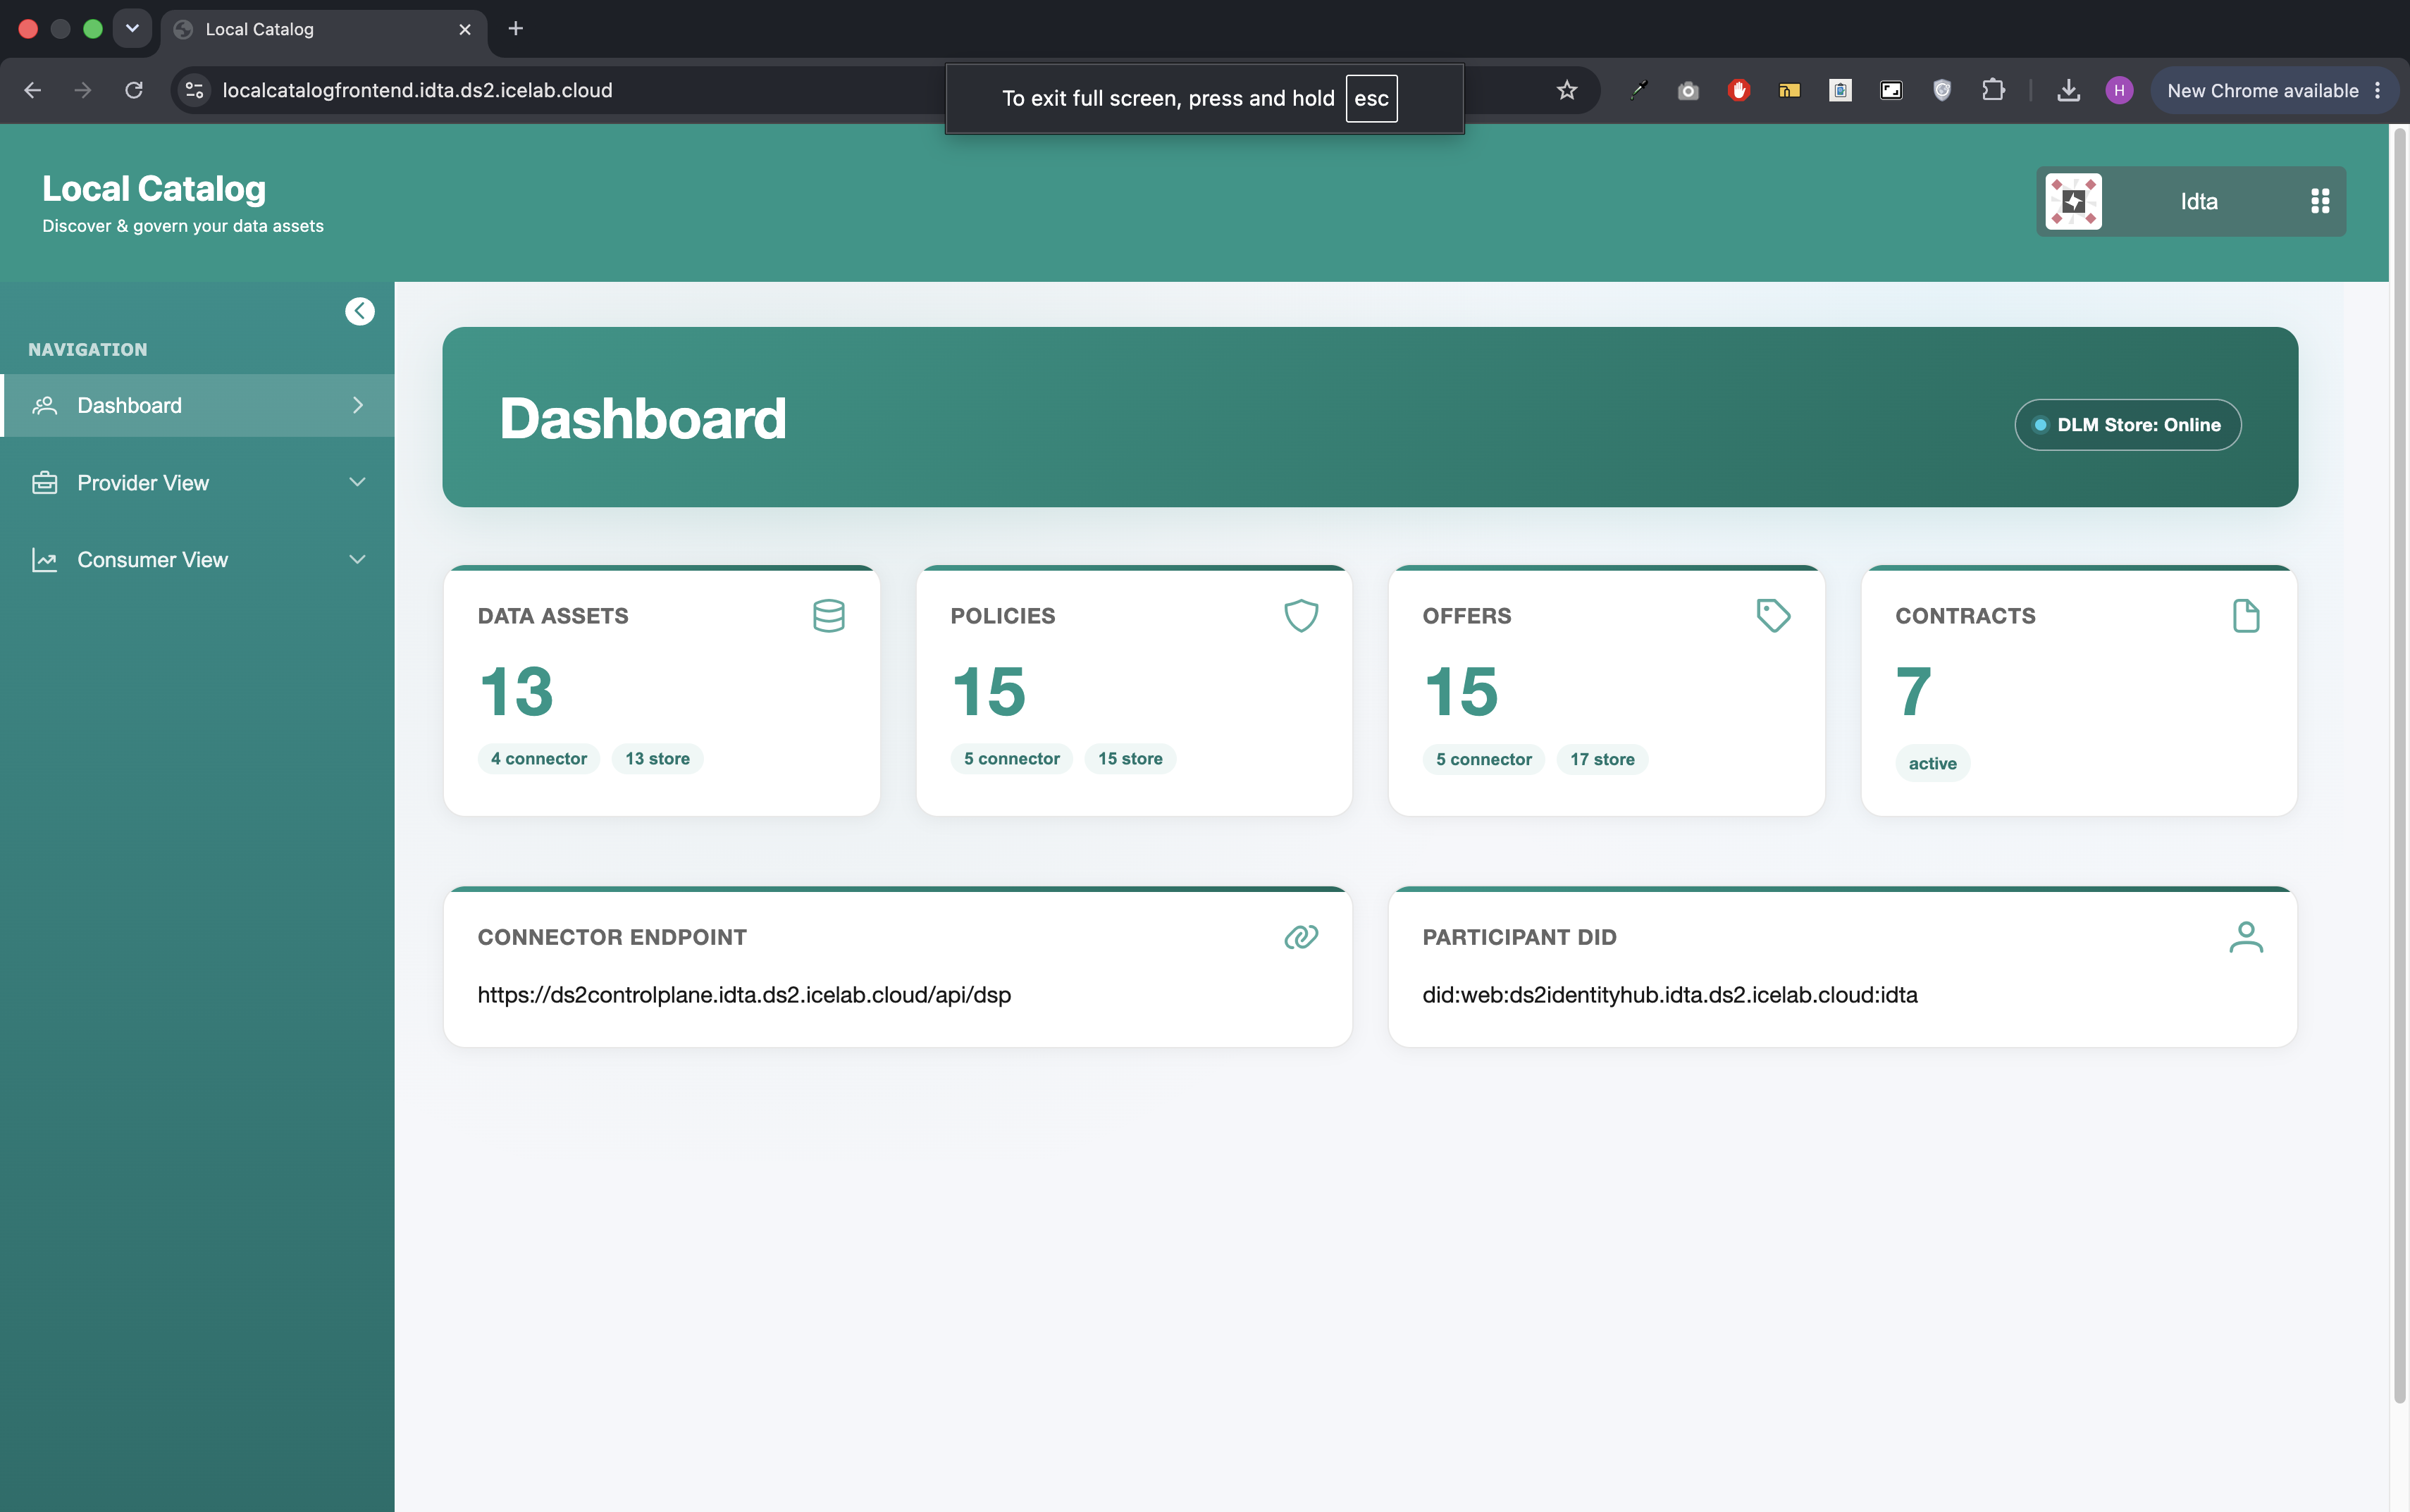Screen dimensions: 2410x1512
Task: Click the red hand blocker extension icon
Action: point(1739,90)
